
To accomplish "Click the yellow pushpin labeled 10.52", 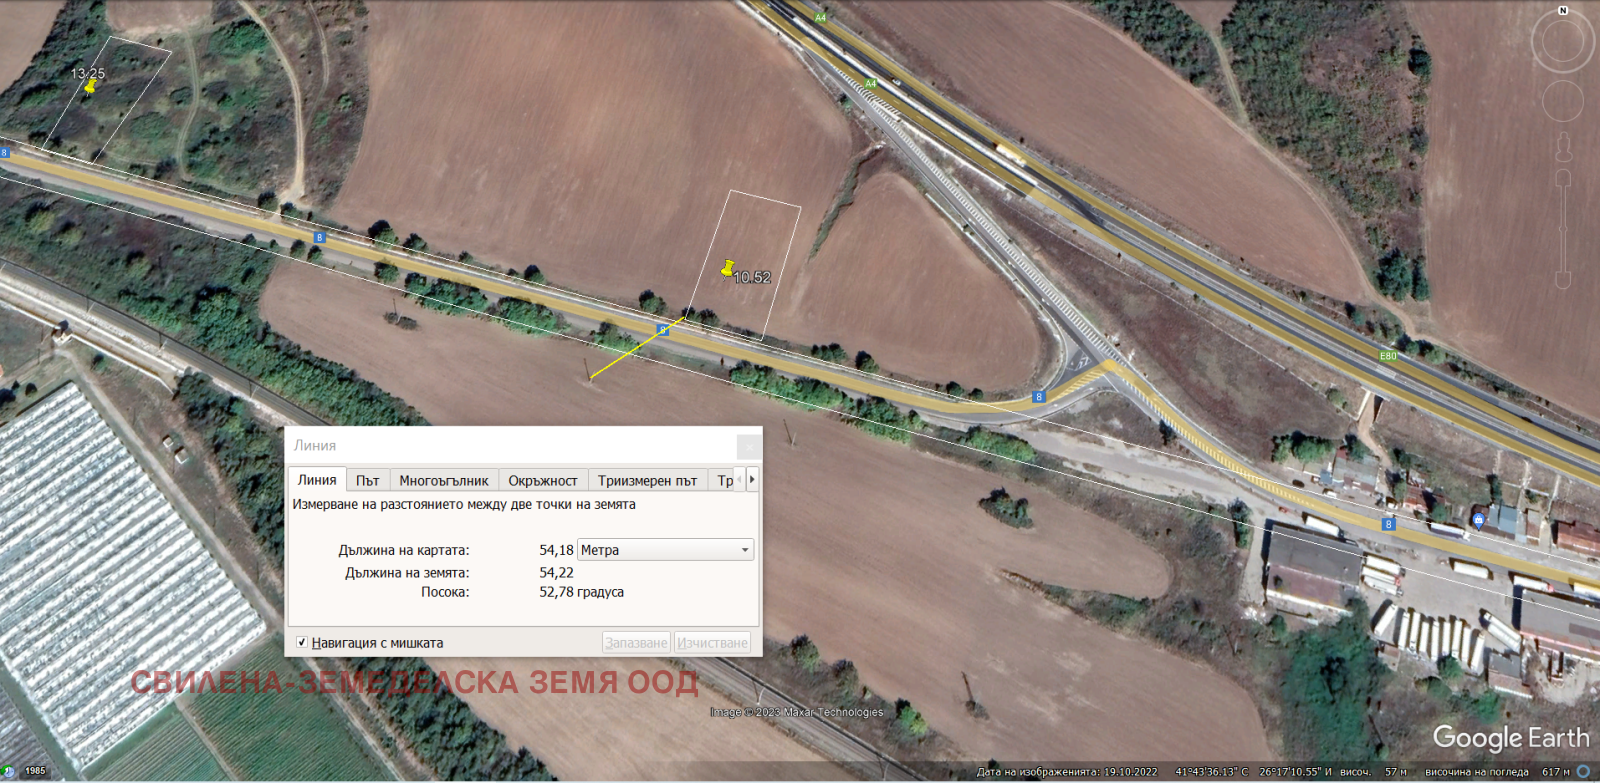I will [x=728, y=269].
